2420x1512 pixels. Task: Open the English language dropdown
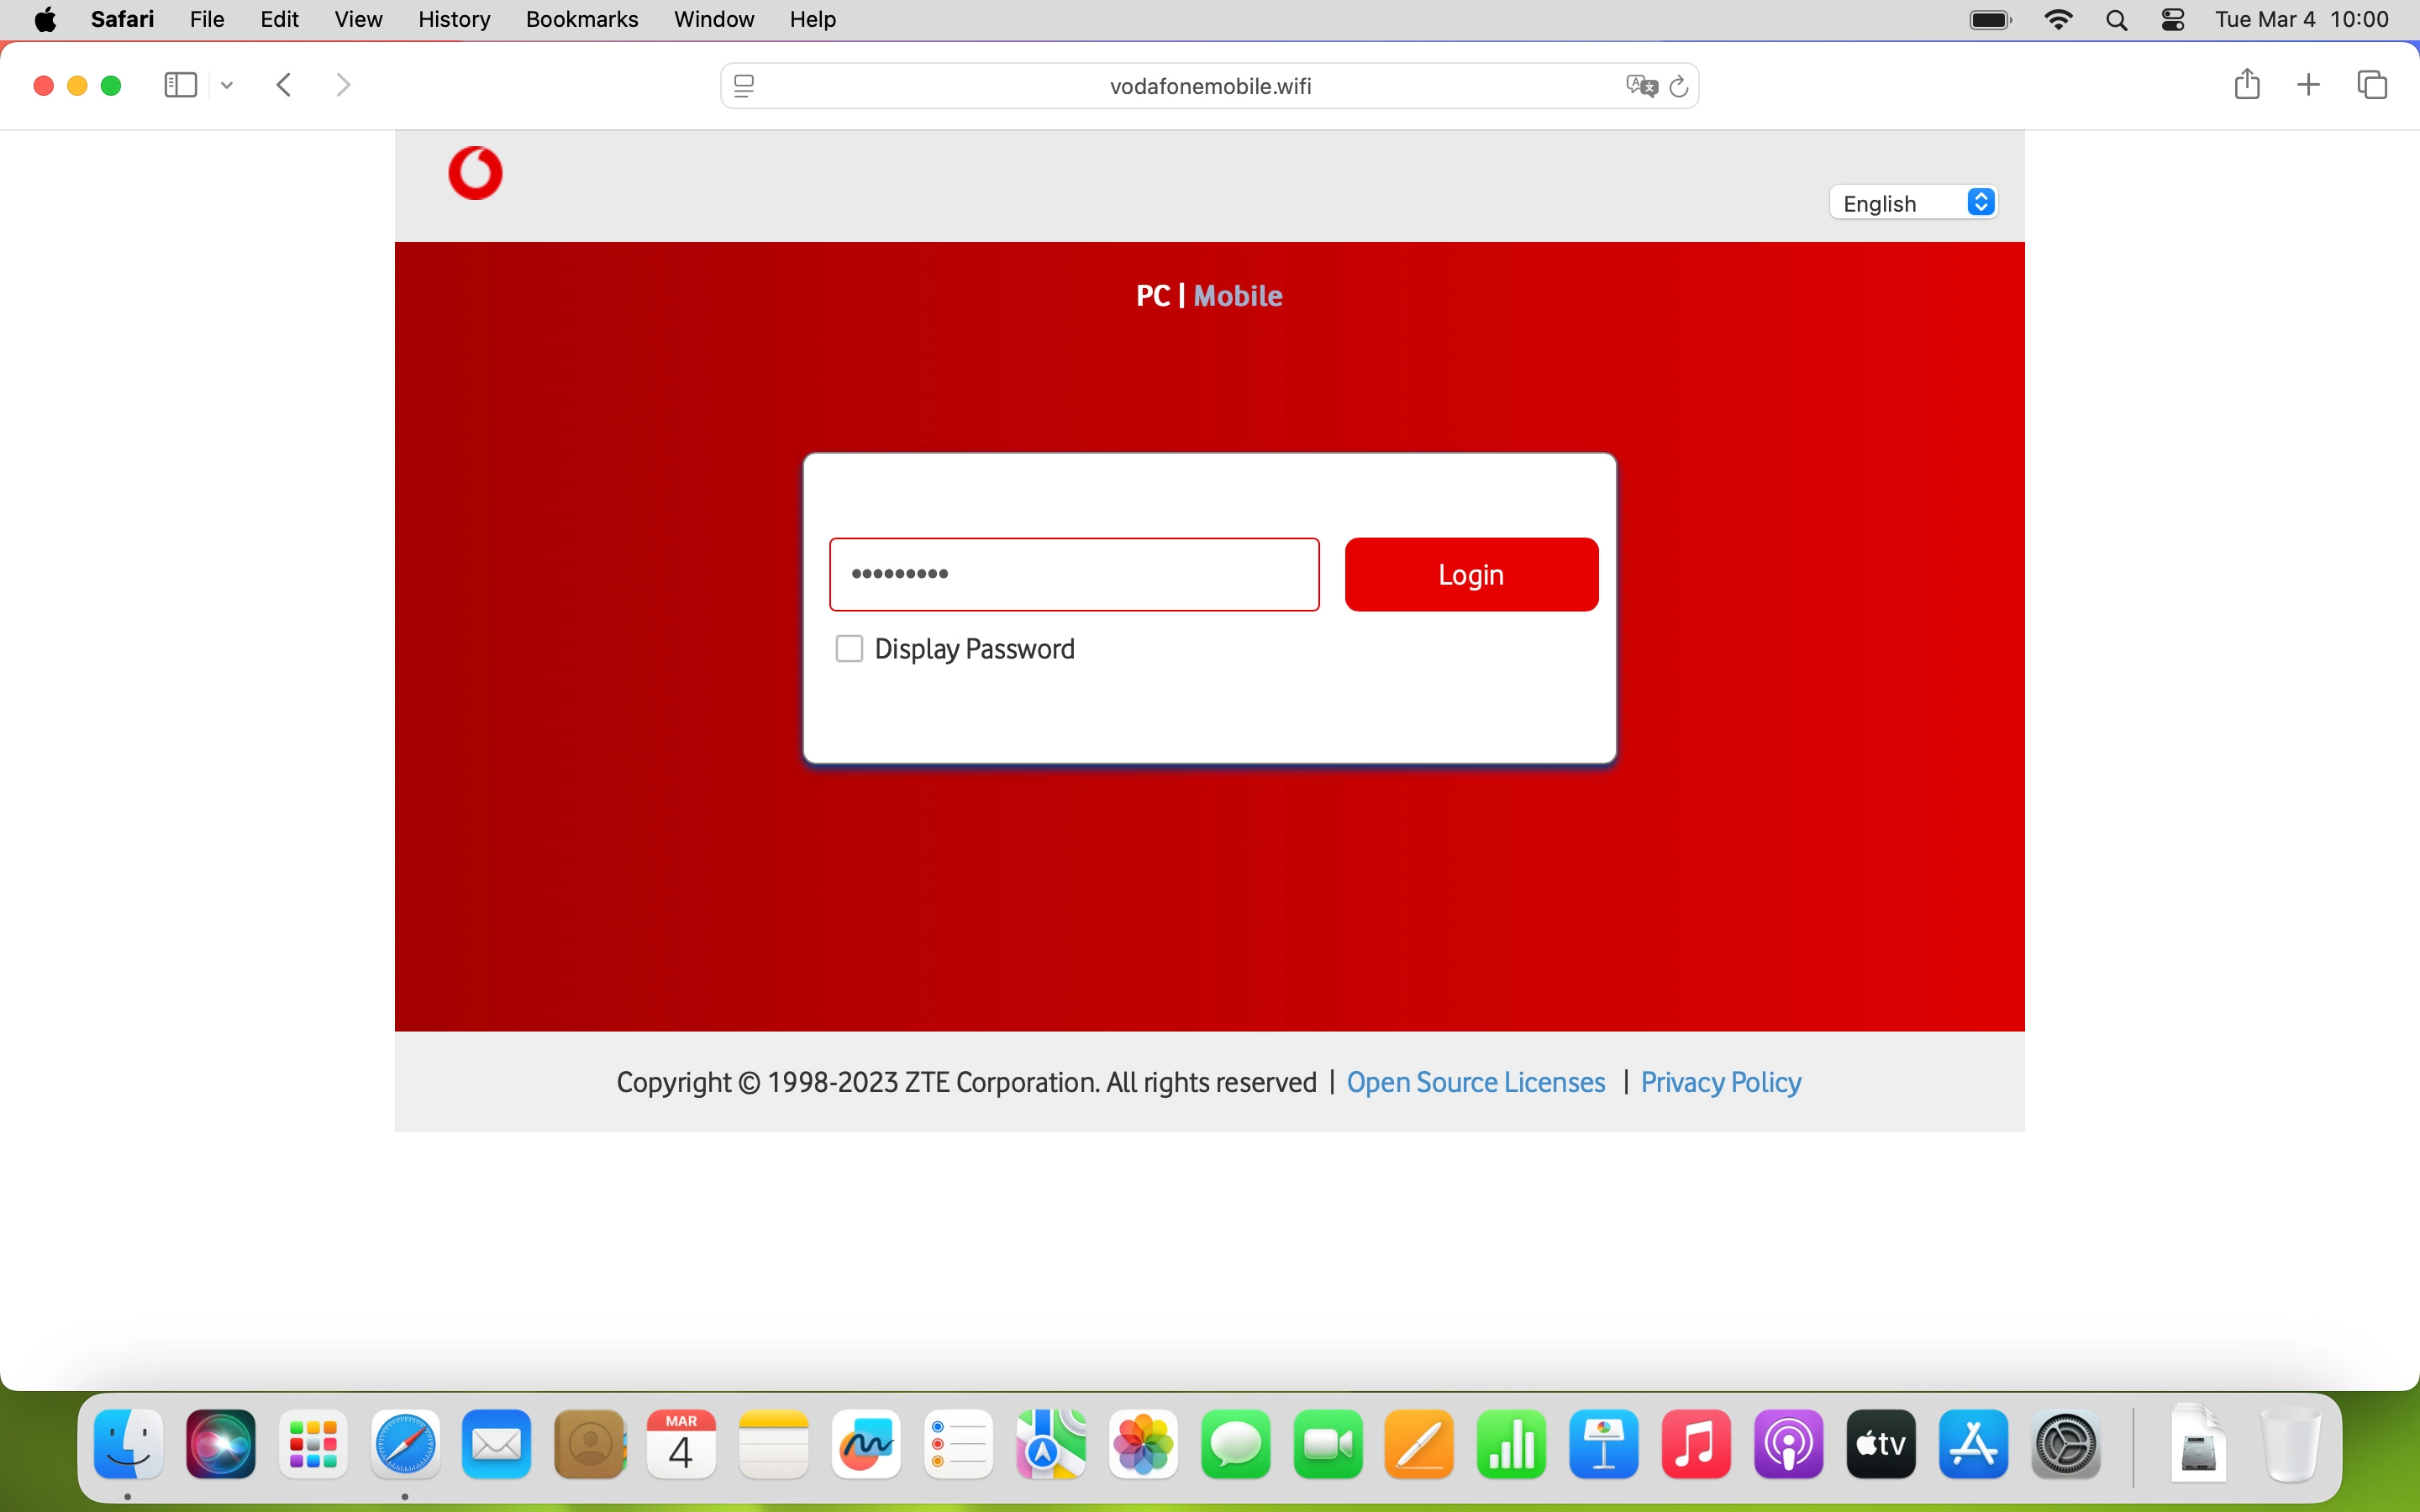pos(1912,203)
